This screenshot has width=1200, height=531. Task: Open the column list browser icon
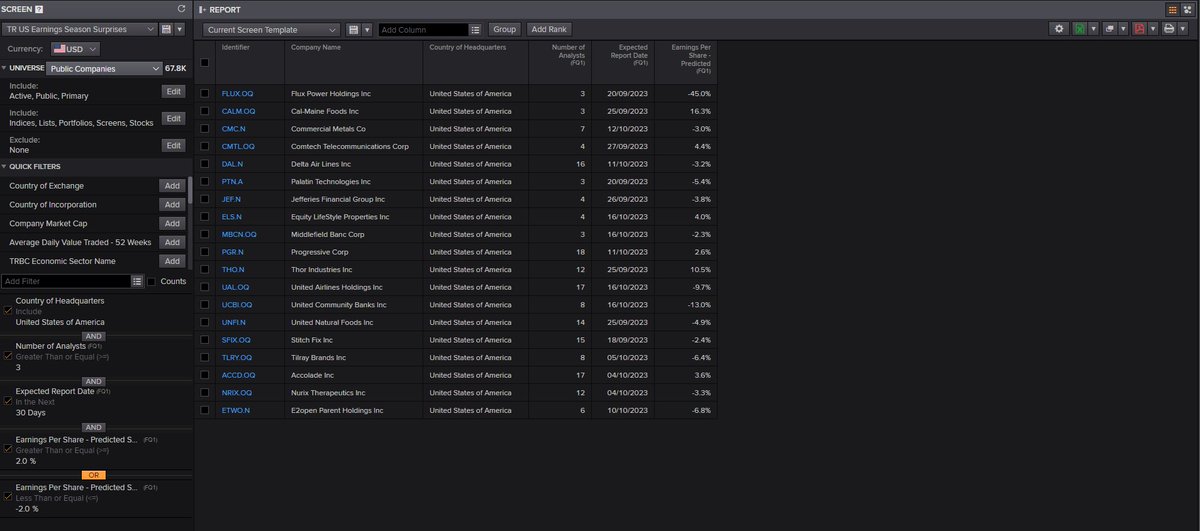click(475, 30)
